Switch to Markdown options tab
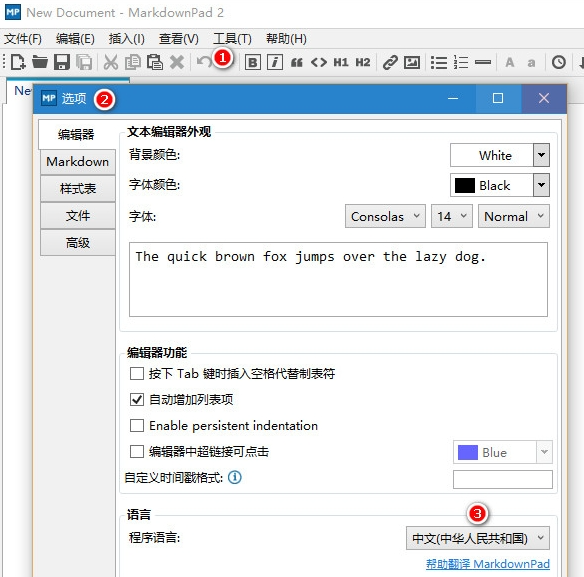The height and width of the screenshot is (577, 584). coord(77,162)
